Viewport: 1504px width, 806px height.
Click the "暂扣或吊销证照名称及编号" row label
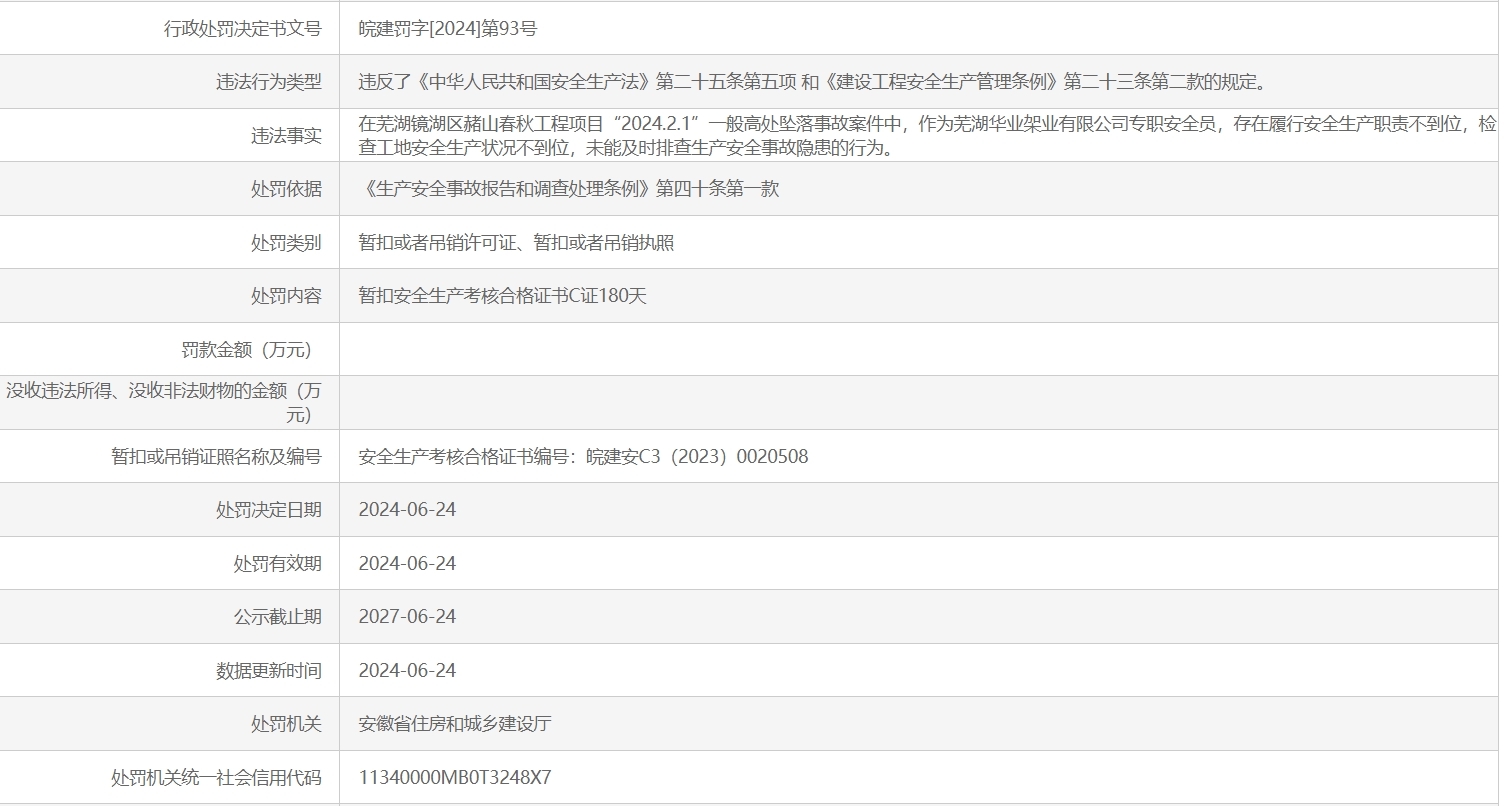[217, 456]
